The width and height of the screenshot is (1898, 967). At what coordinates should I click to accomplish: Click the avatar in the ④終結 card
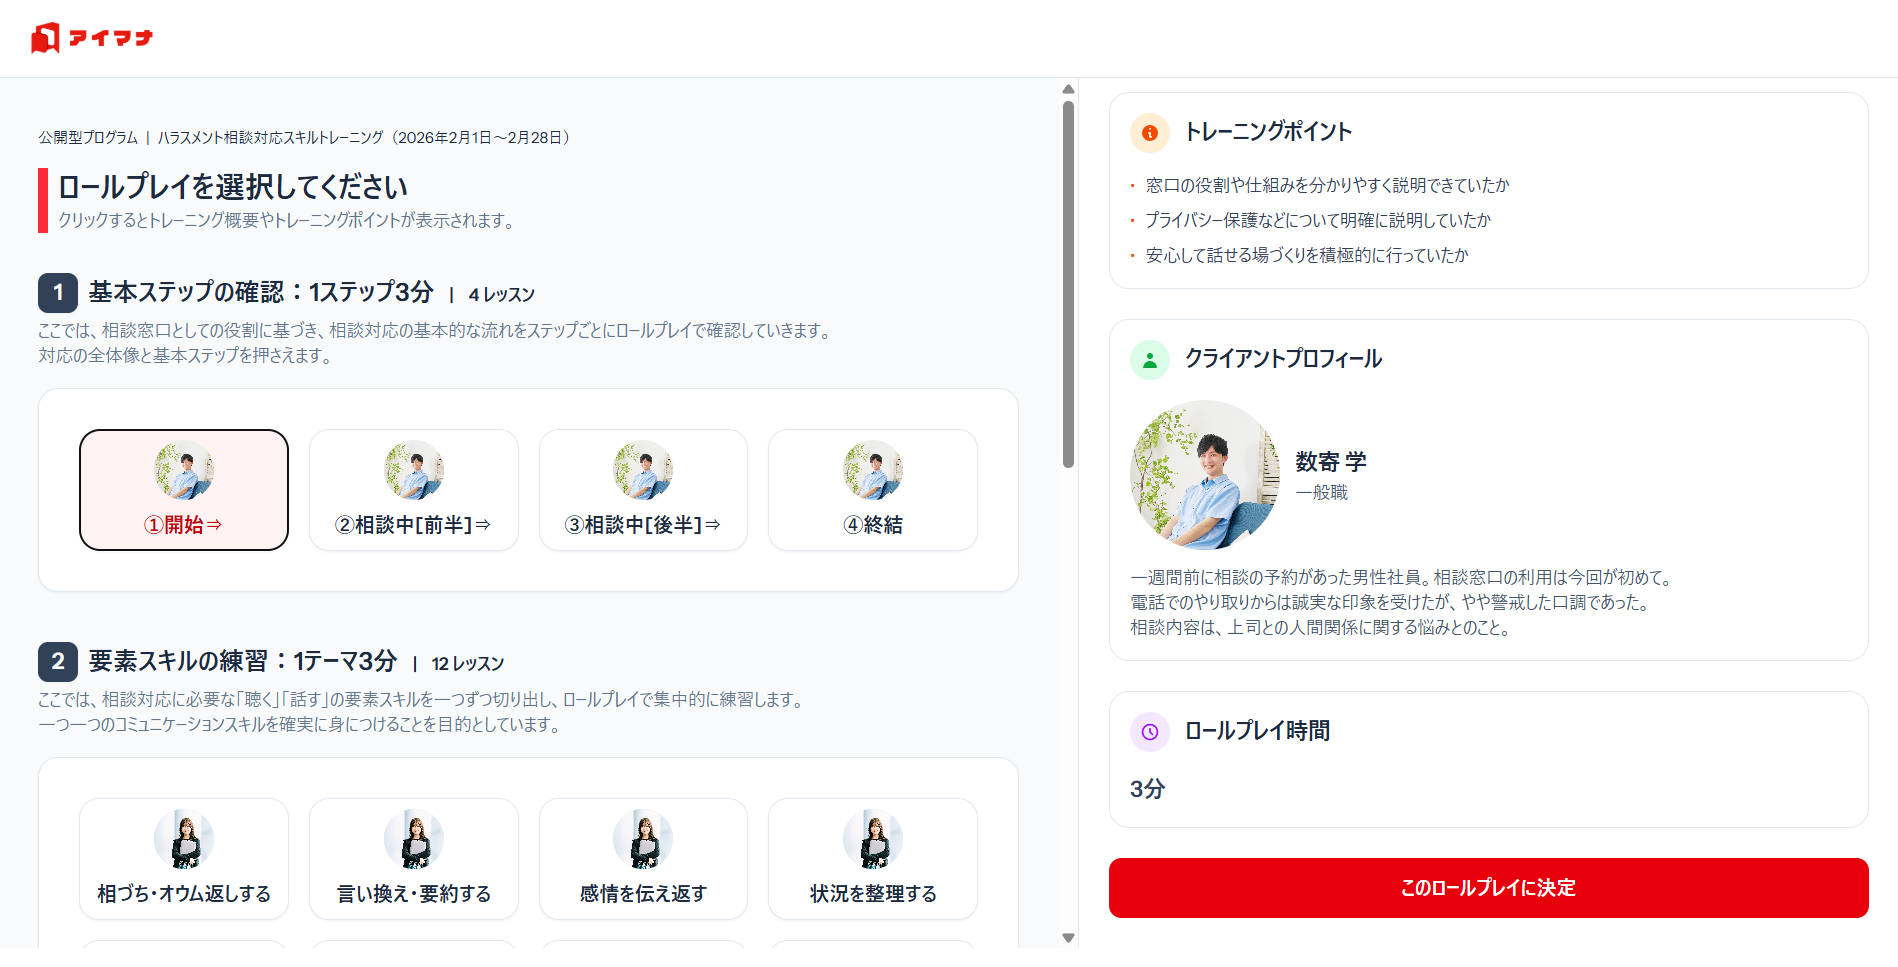[873, 470]
